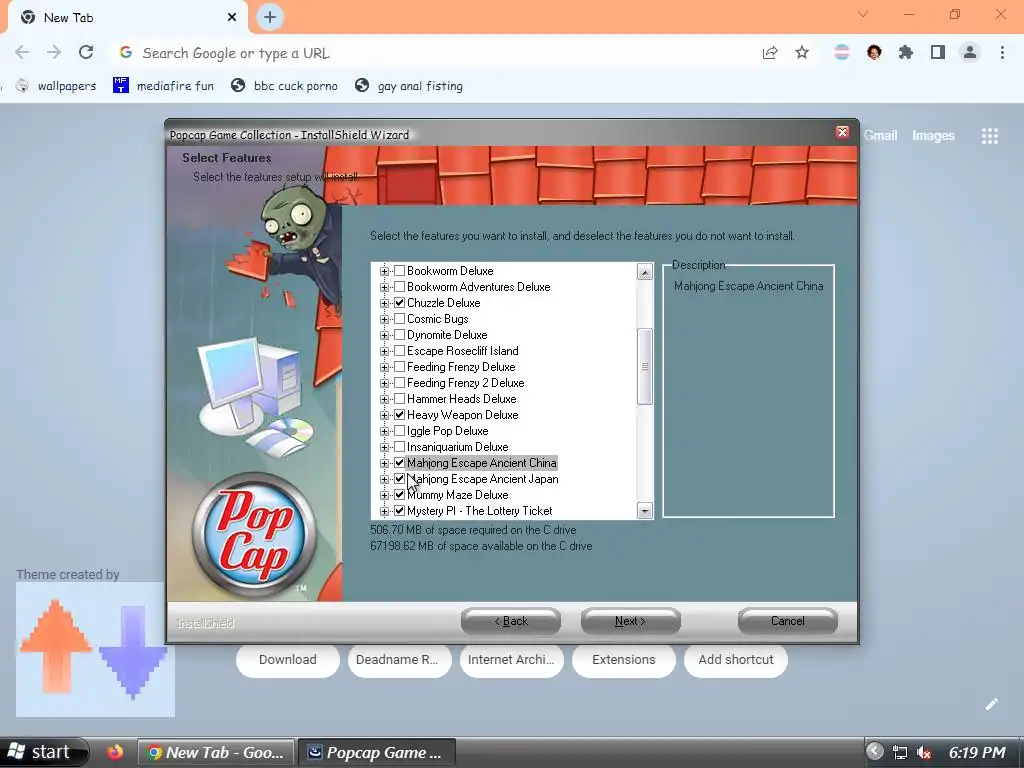Close the New Tab browser tab
1024x768 pixels.
click(x=232, y=18)
